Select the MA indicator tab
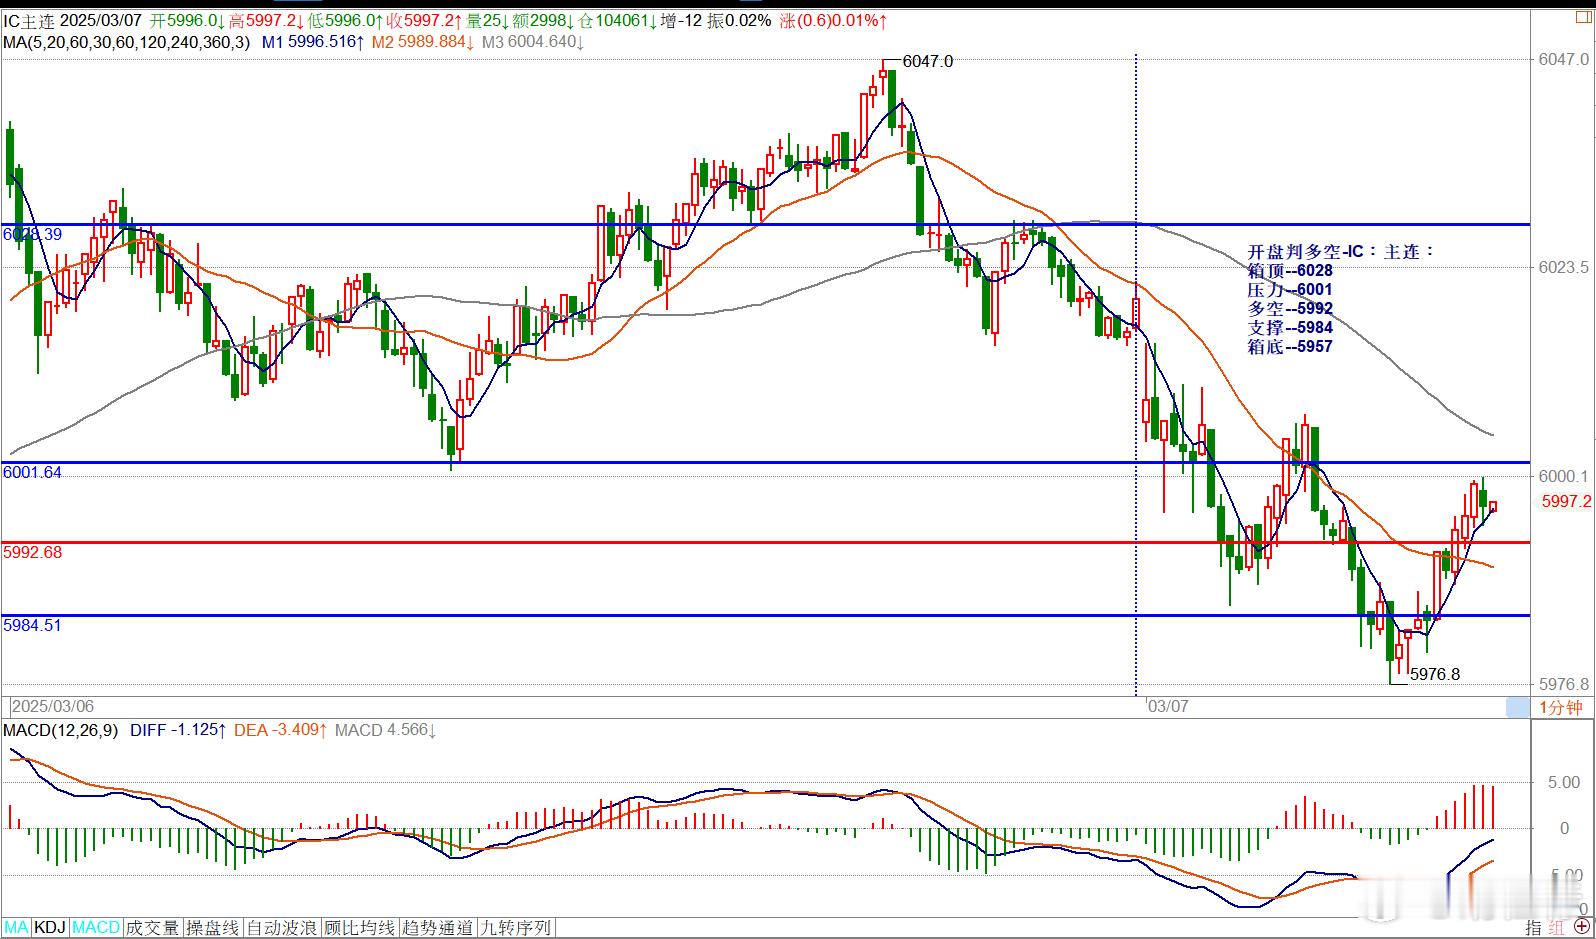The image size is (1596, 939). click(17, 928)
